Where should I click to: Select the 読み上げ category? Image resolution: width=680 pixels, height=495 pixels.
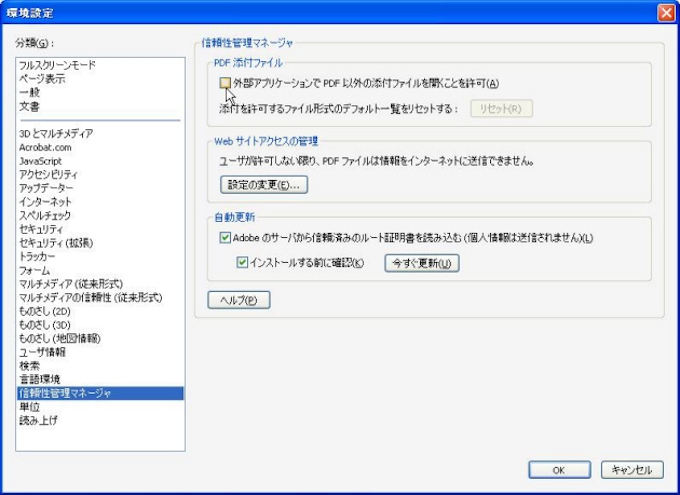point(38,420)
